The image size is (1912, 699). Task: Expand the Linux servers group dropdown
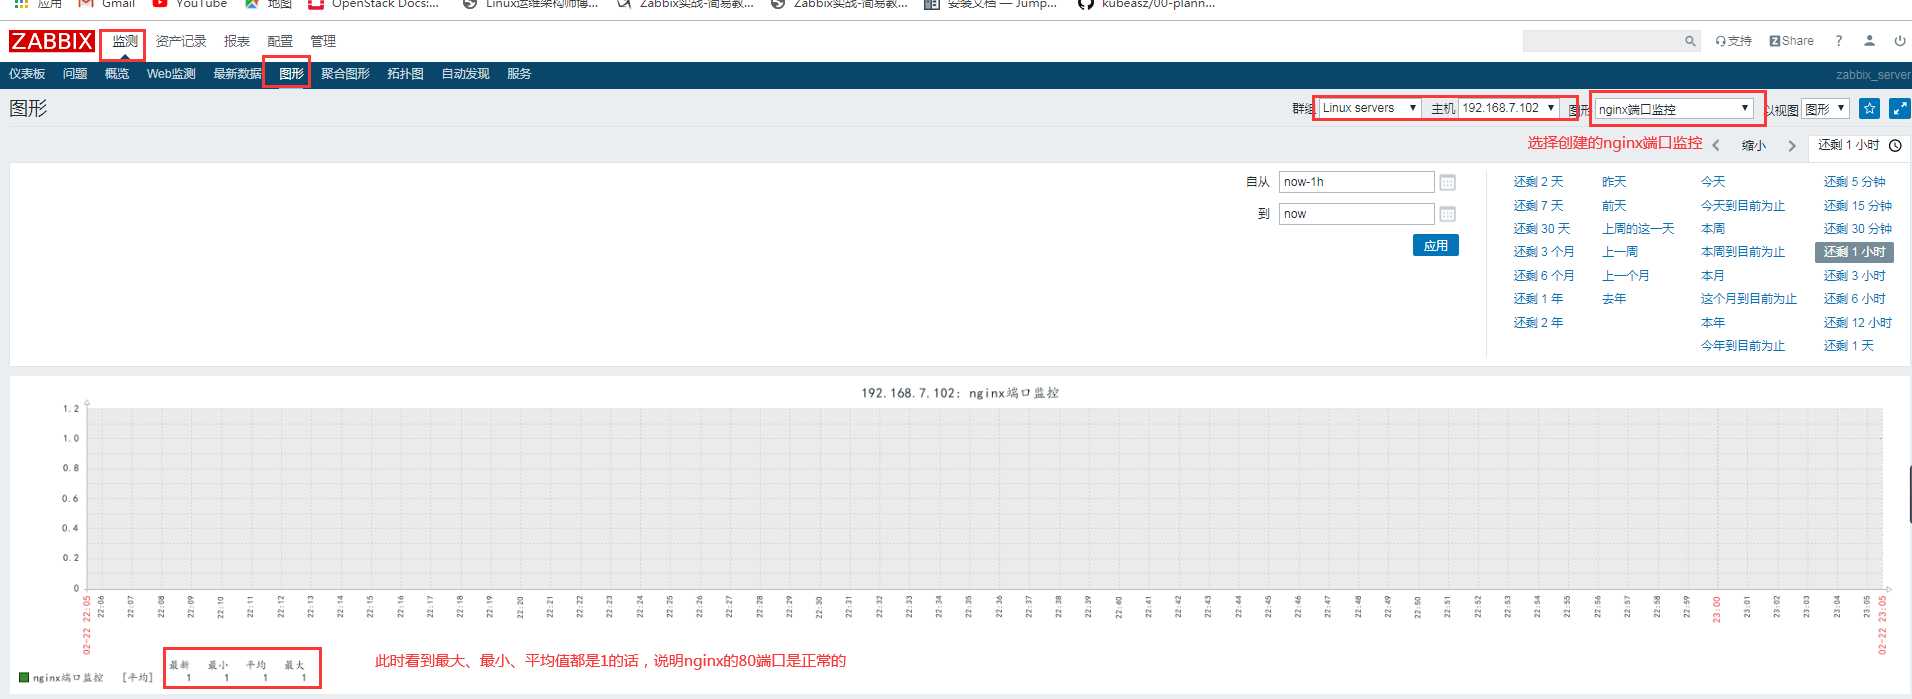tap(1370, 108)
